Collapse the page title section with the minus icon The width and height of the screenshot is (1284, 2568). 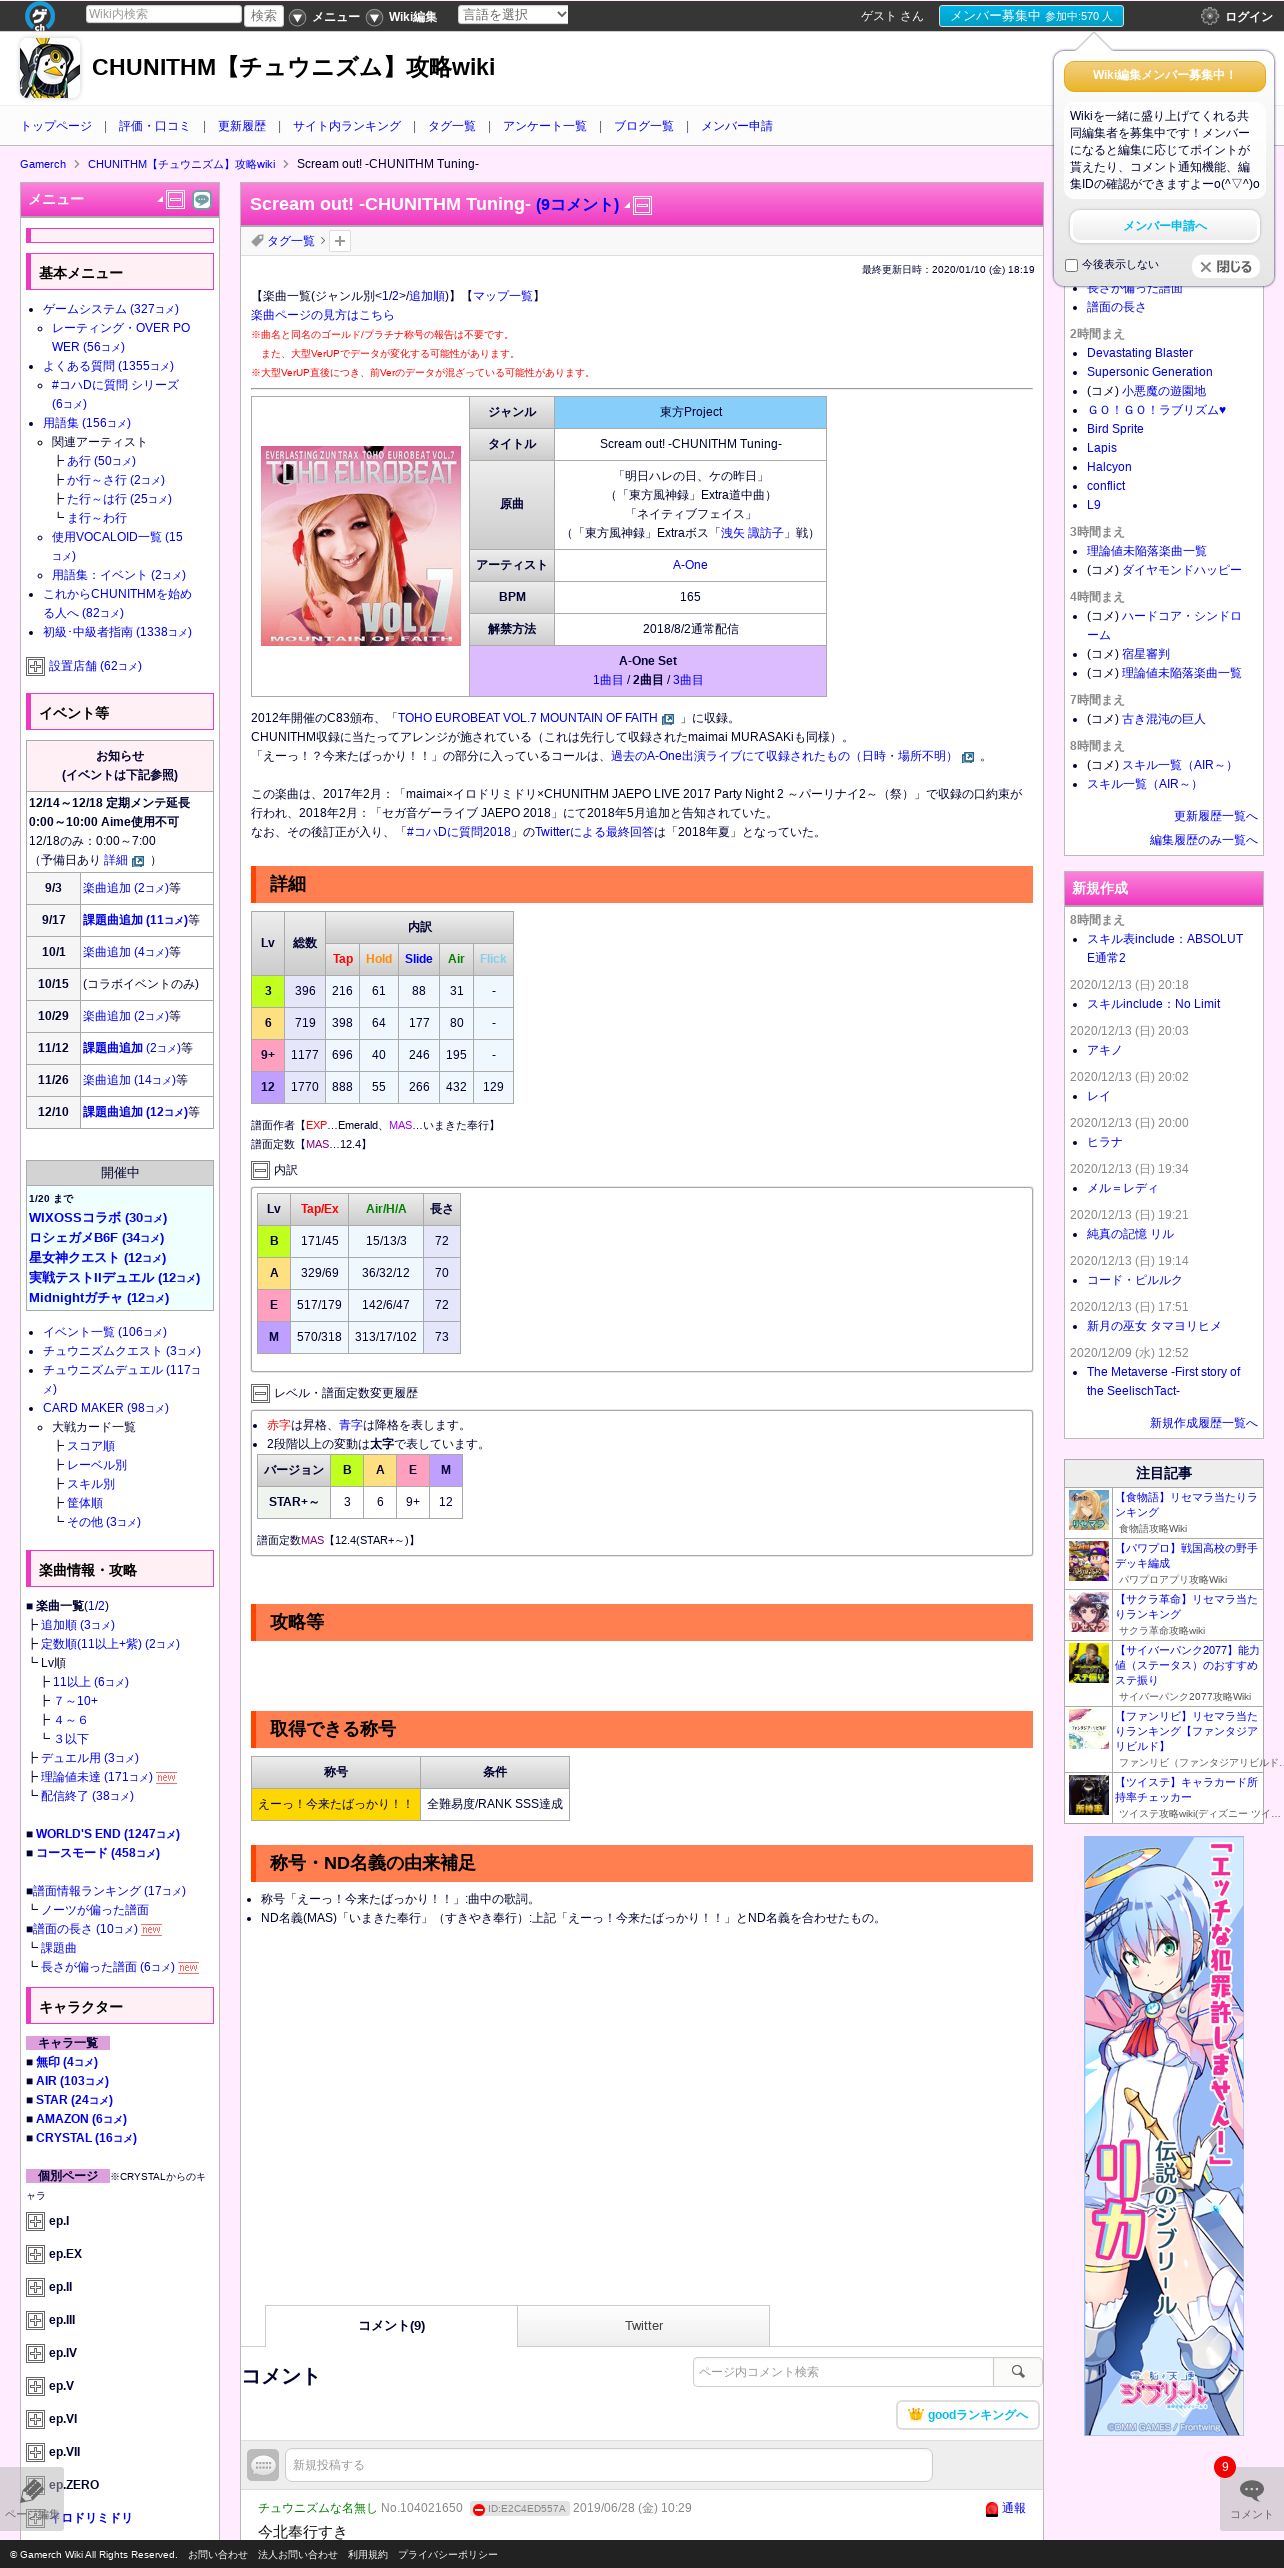click(643, 206)
